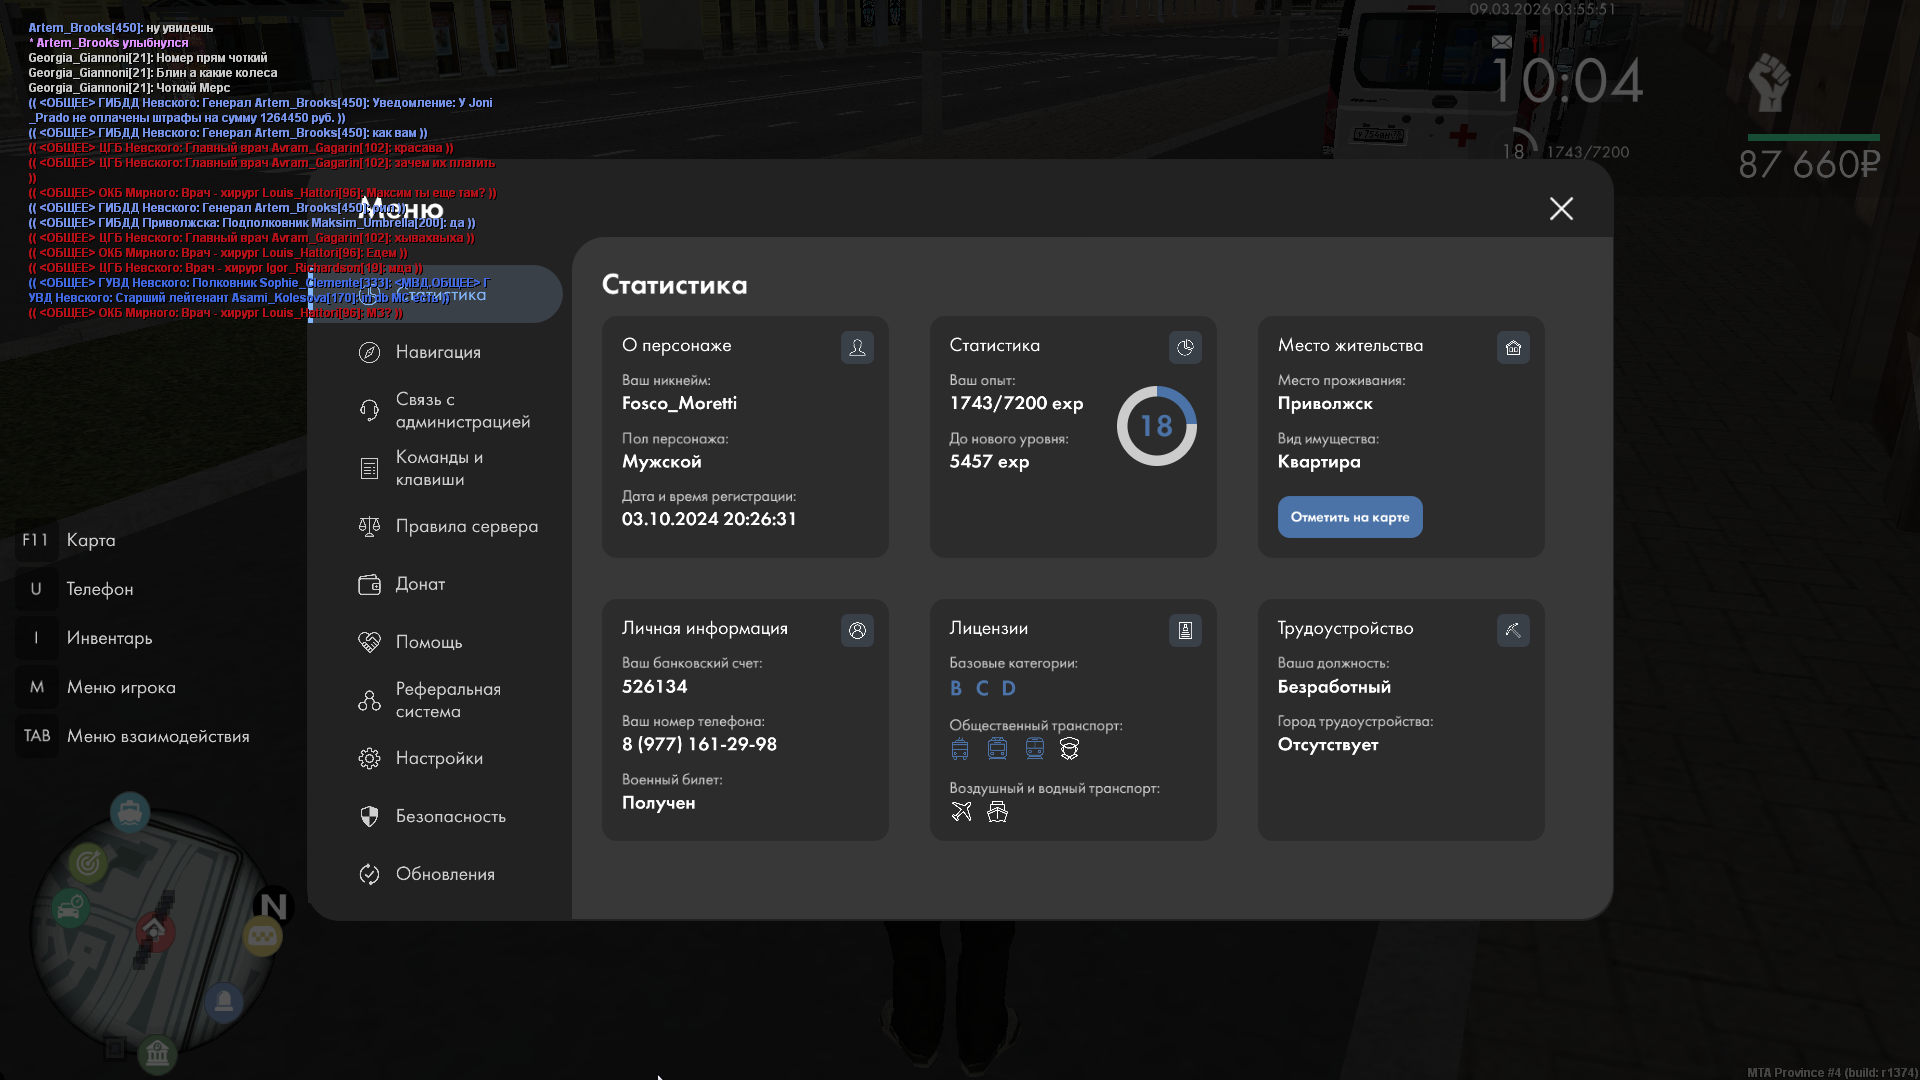
Task: Close the Меню window with X
Action: pos(1561,208)
